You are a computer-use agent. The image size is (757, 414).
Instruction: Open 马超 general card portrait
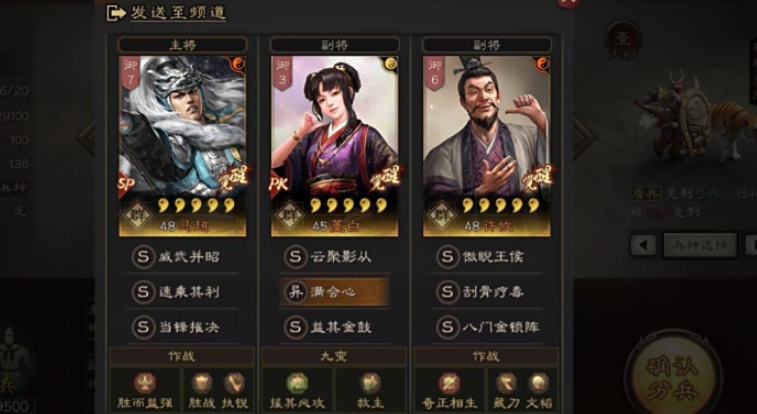(182, 146)
